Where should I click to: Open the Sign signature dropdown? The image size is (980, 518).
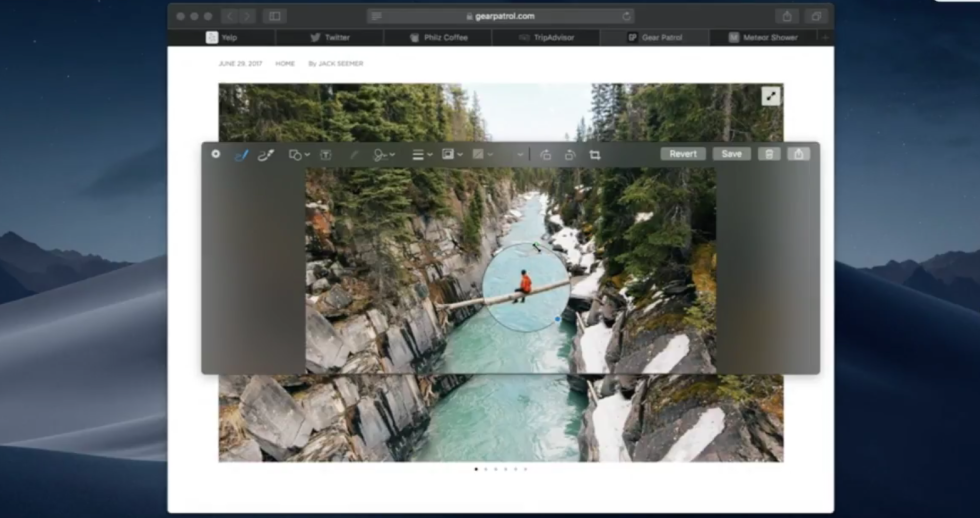(384, 155)
